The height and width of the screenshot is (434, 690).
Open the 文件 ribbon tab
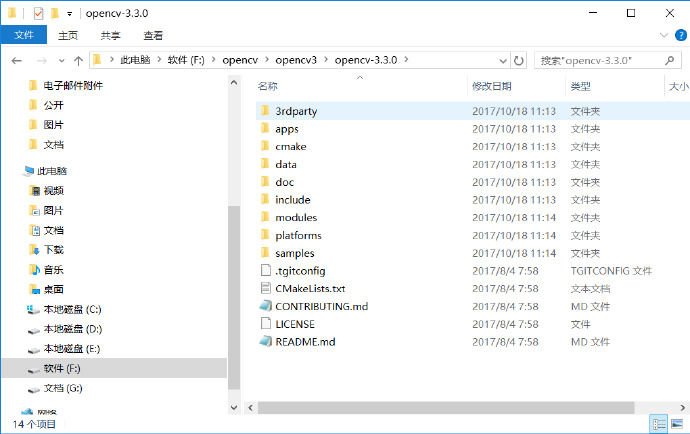pos(24,35)
